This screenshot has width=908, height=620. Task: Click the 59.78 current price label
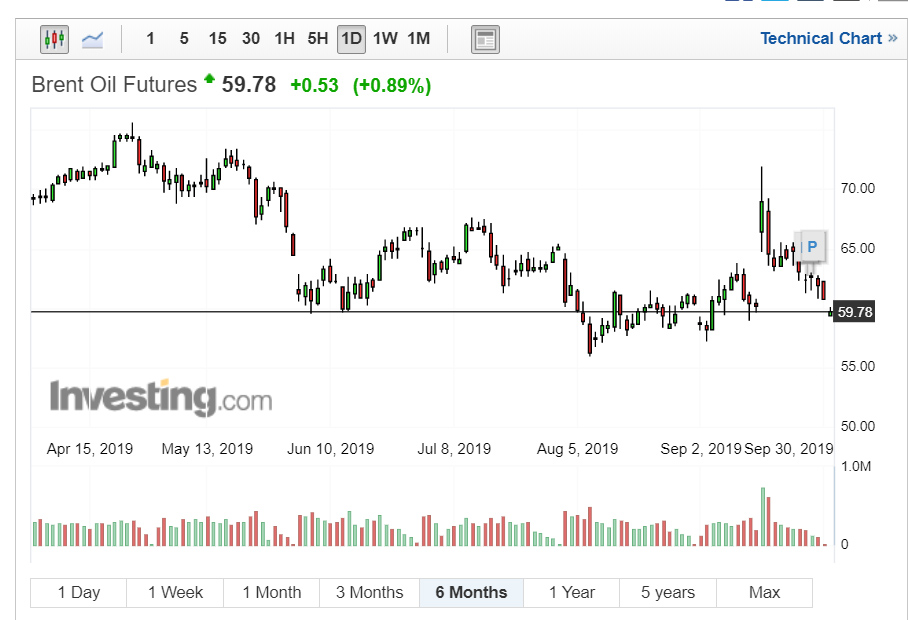(x=855, y=312)
